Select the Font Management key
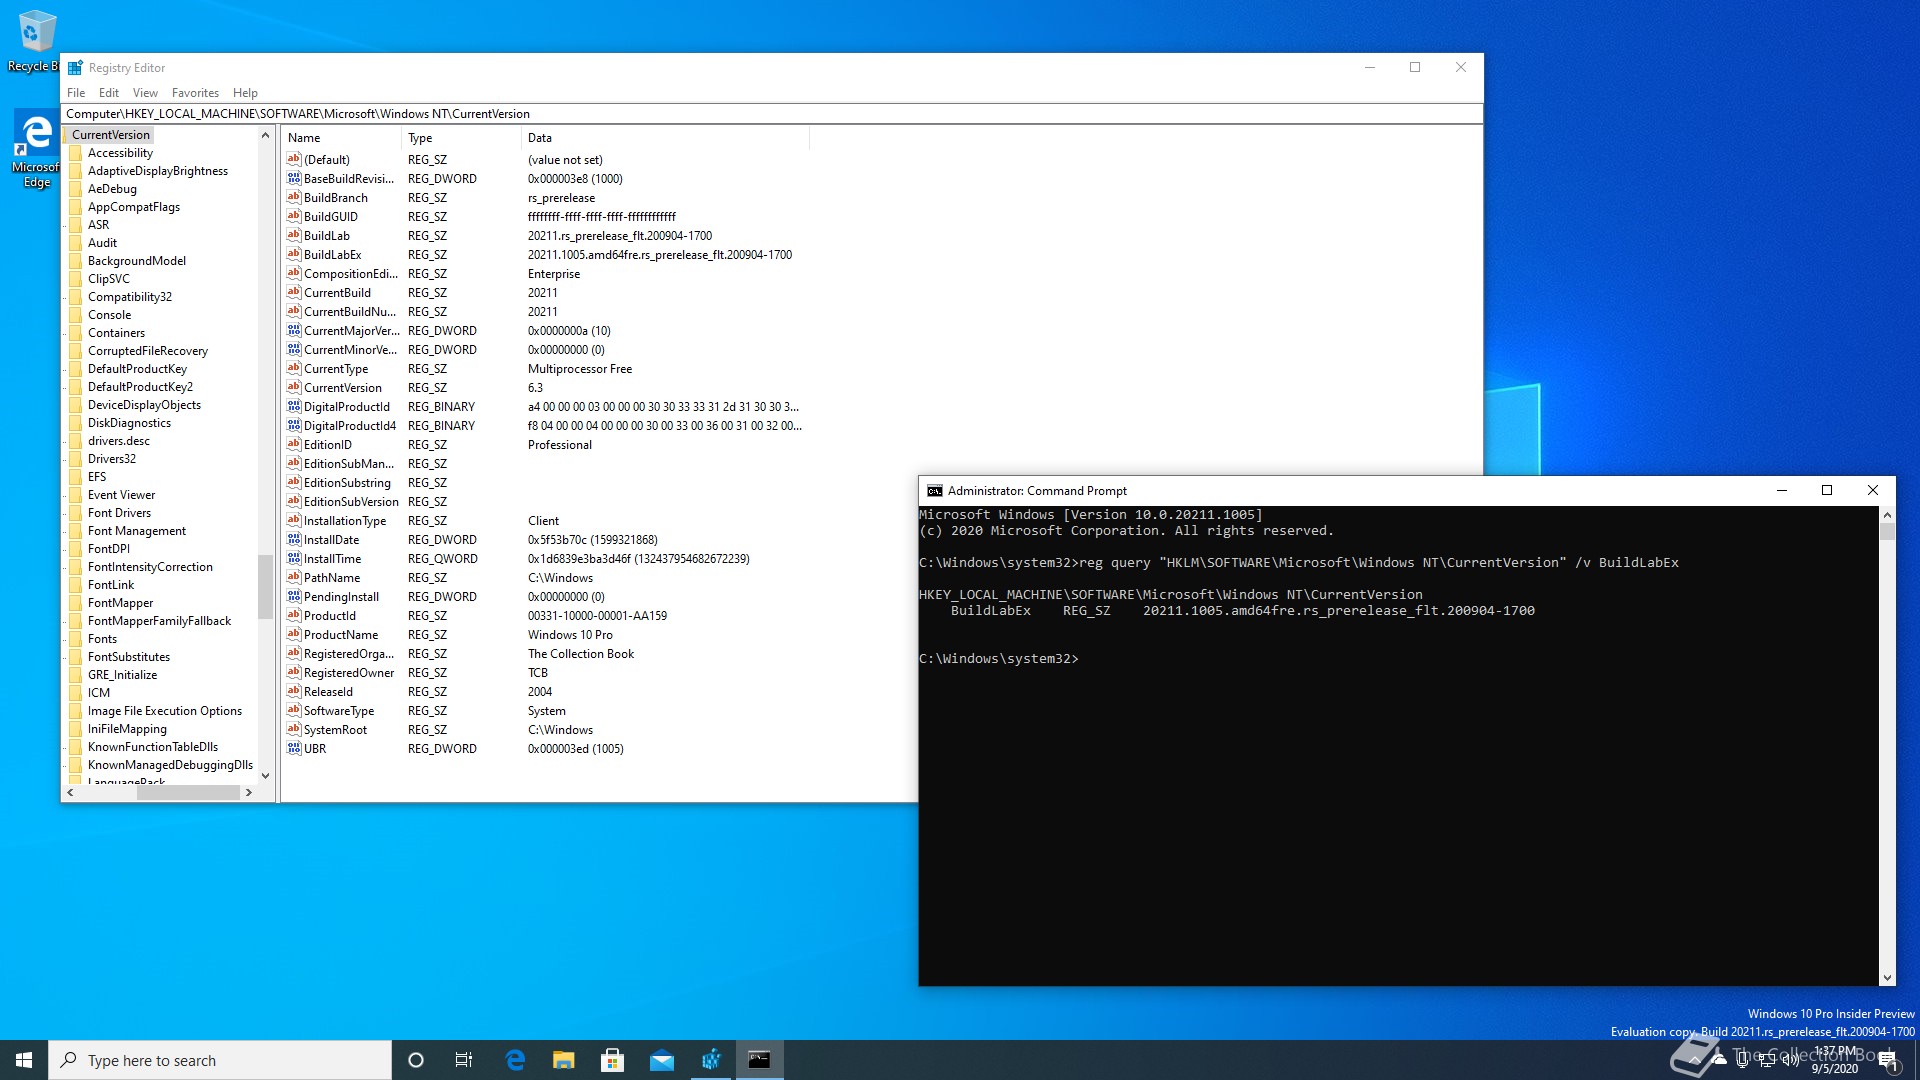The image size is (1920, 1080). coord(137,531)
